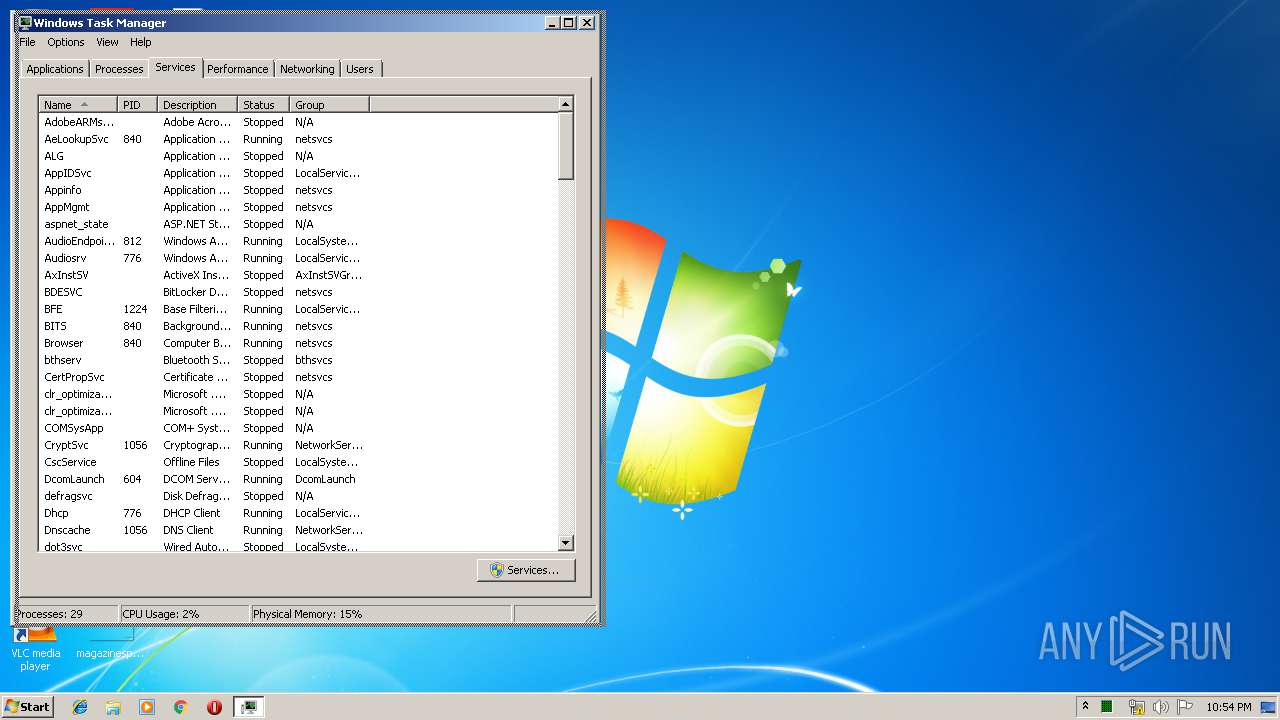Open the Start menu
Image resolution: width=1280 pixels, height=720 pixels.
pyautogui.click(x=27, y=707)
